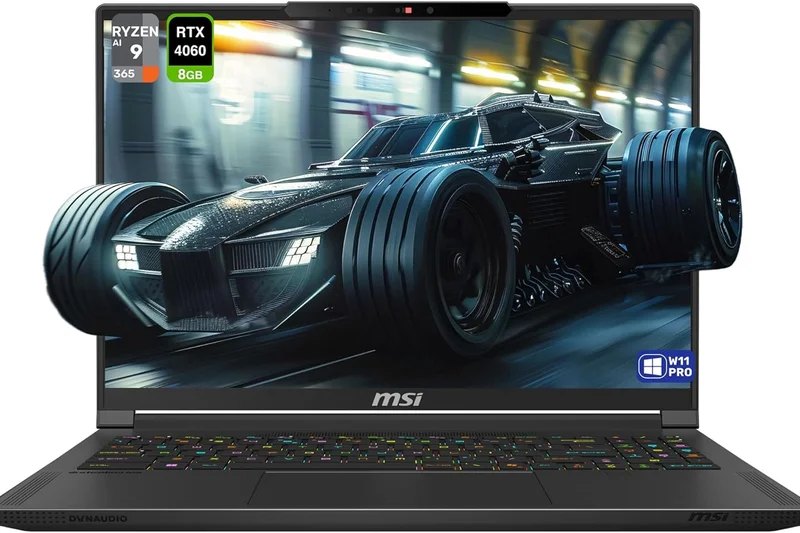Click the car's front wheel on screen

pyautogui.click(x=431, y=259)
